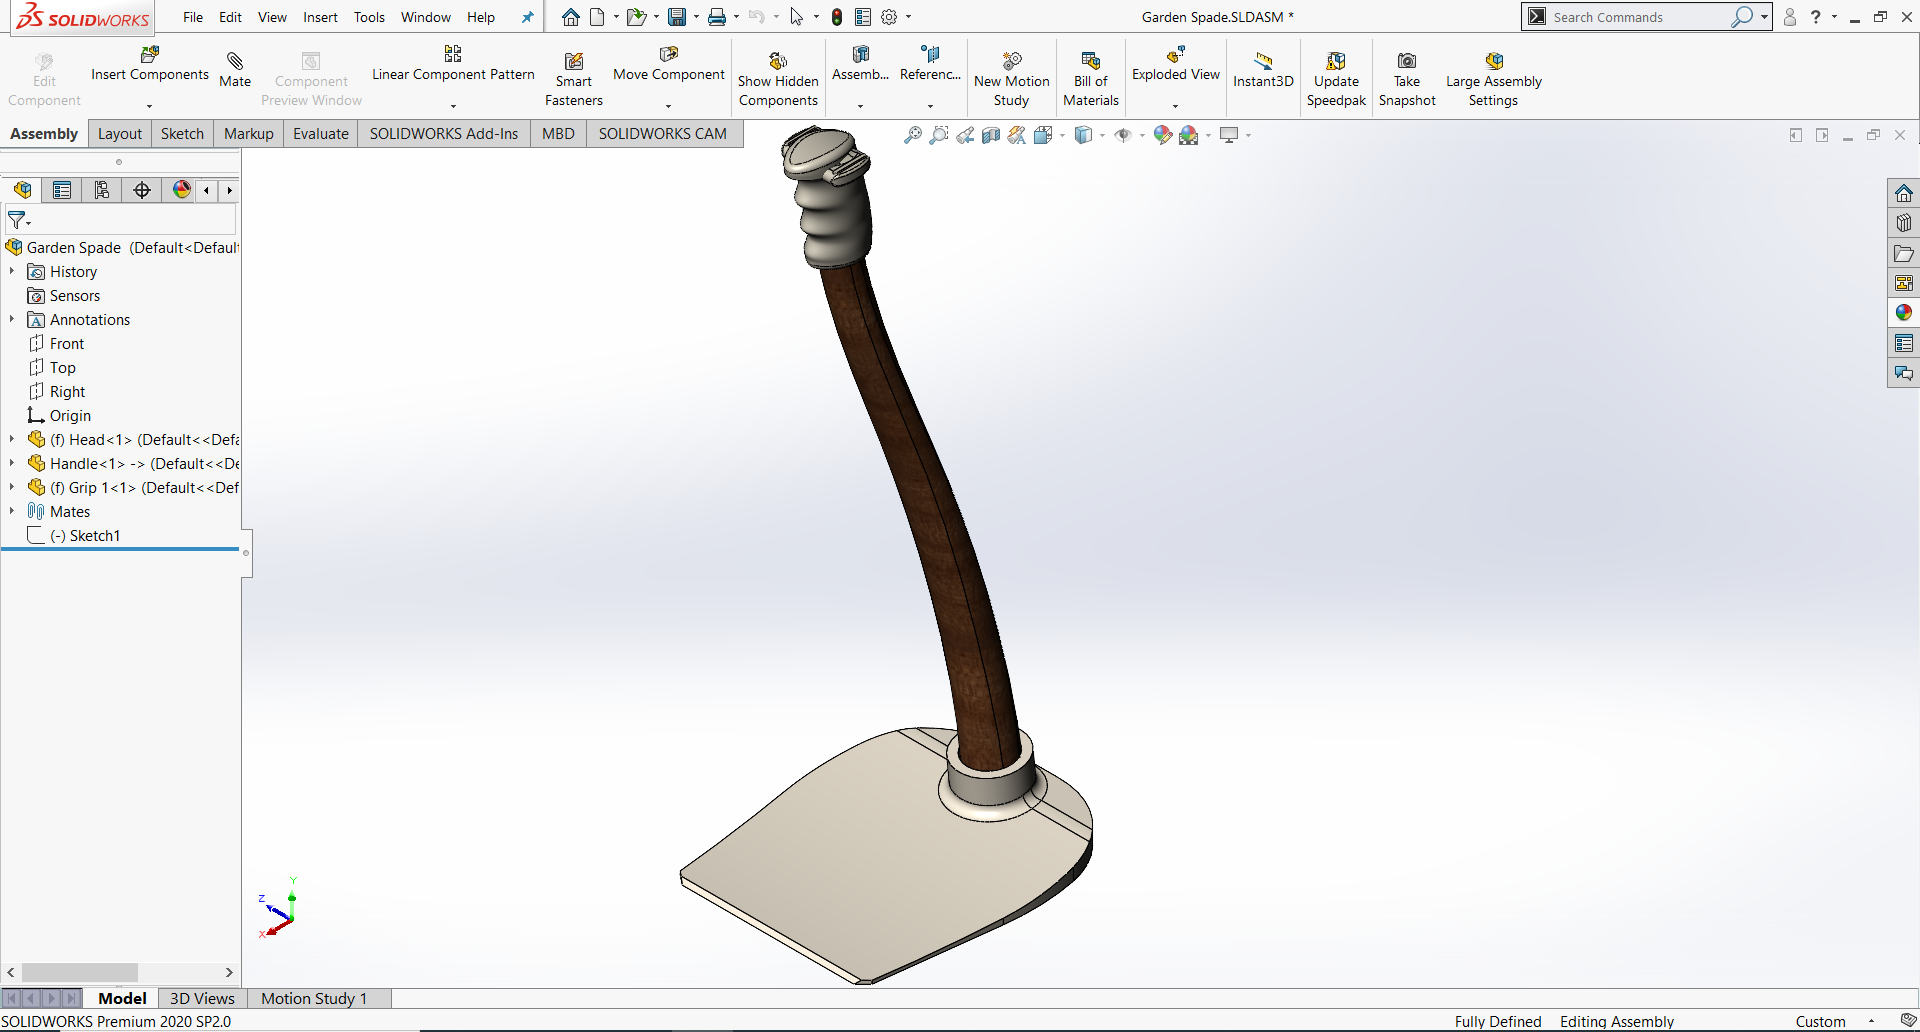Insert a Bill of Materials
The height and width of the screenshot is (1032, 1920).
1091,80
